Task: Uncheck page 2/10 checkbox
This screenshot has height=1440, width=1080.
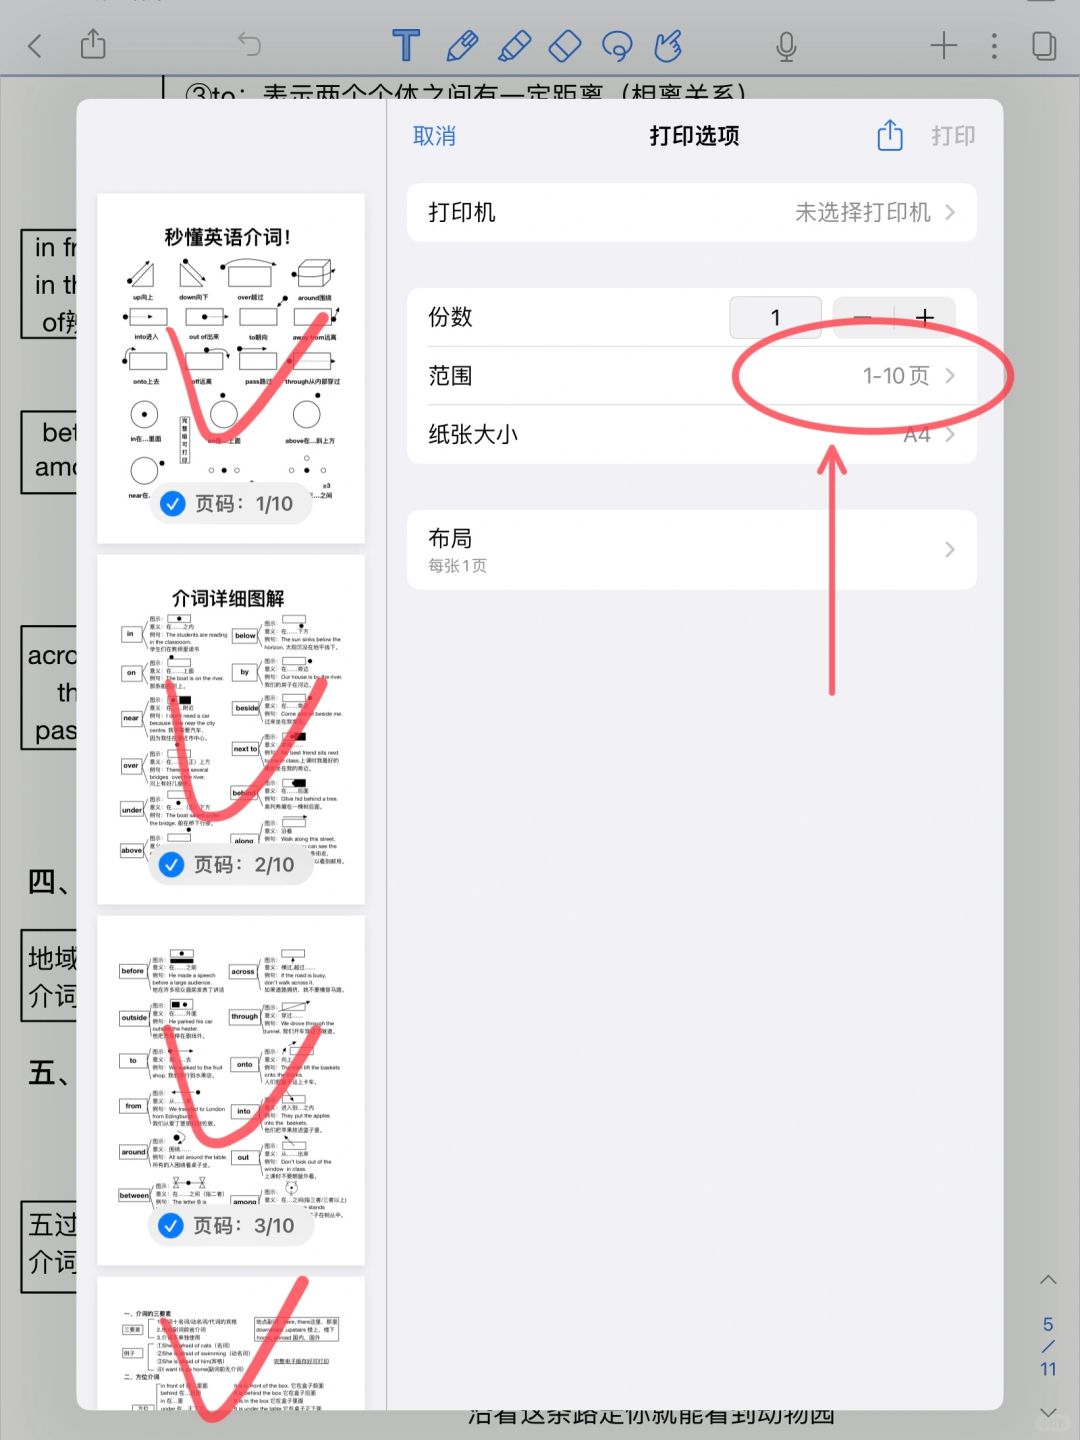Action: (172, 865)
